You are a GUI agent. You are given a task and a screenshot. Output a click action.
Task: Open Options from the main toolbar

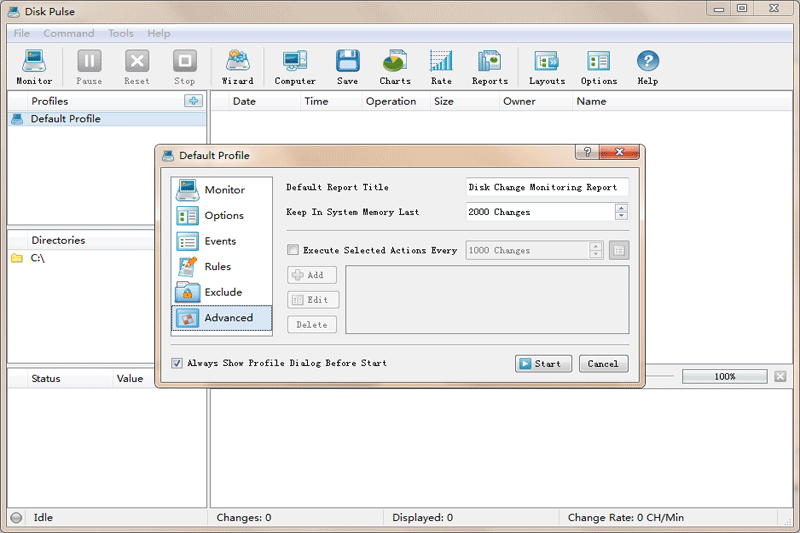coord(598,67)
